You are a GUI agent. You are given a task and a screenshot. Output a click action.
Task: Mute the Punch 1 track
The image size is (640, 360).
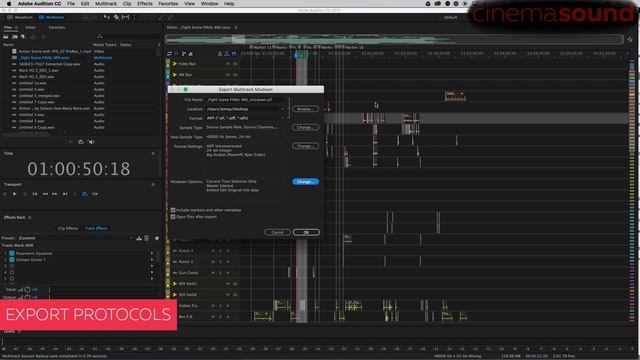(213, 251)
